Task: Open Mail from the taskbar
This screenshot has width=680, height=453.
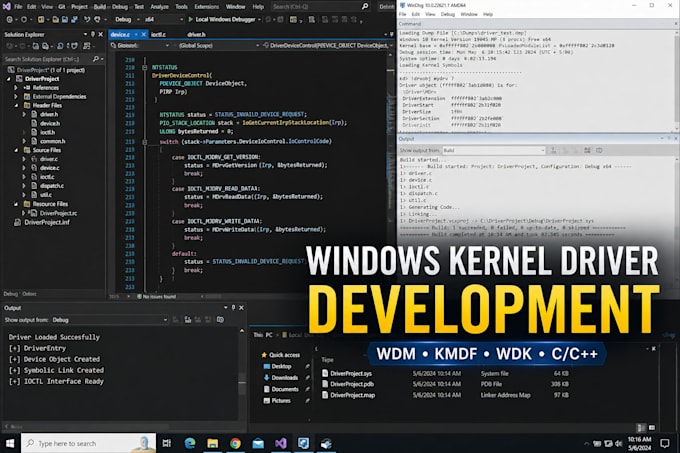Action: 258,443
